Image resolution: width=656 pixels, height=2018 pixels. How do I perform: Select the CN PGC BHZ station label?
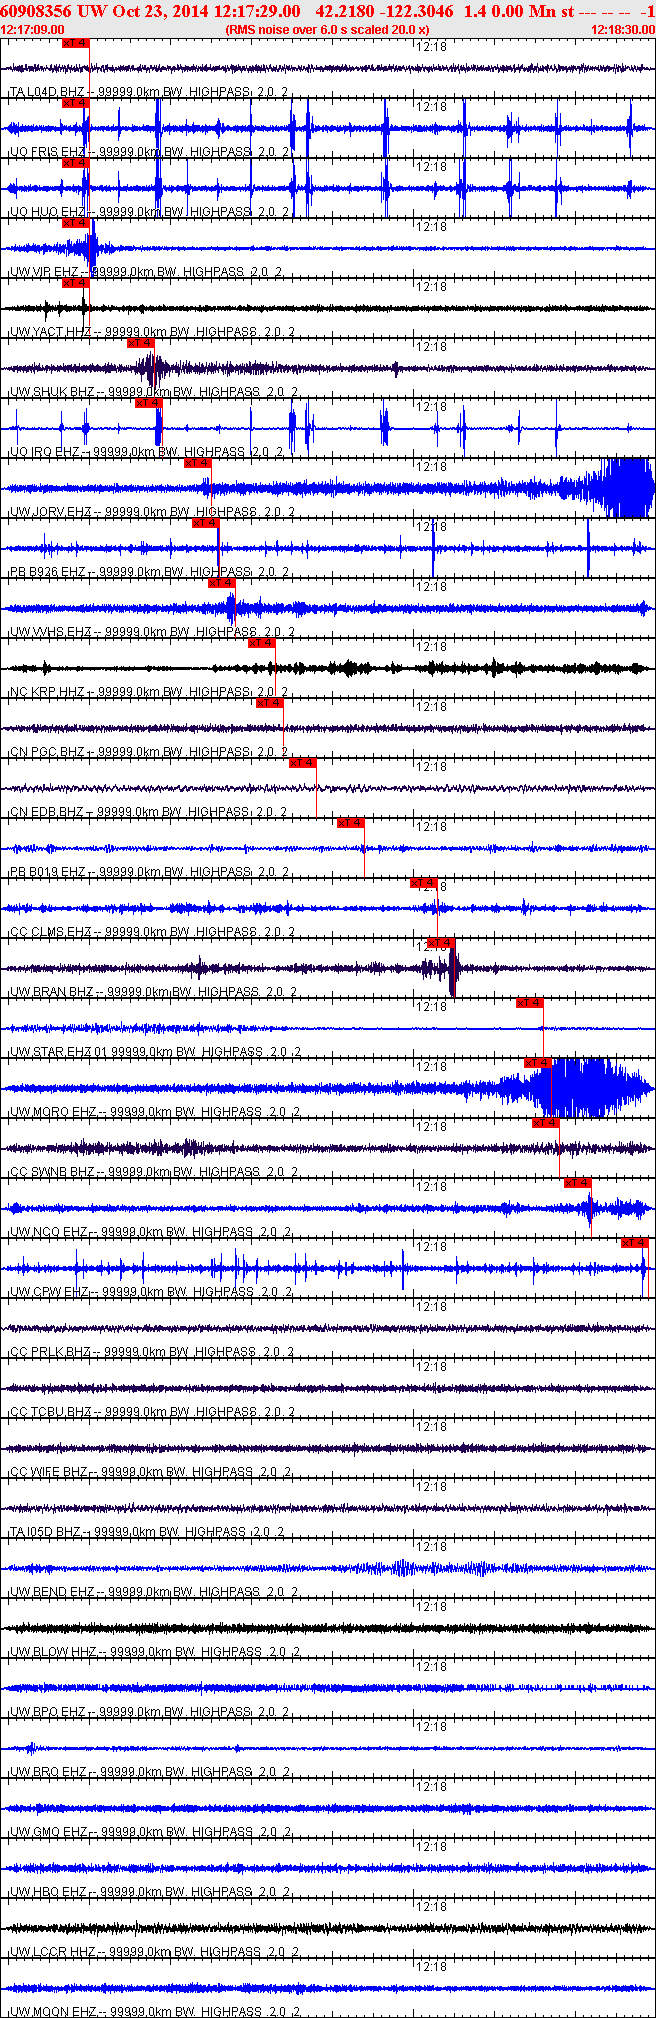click(x=47, y=752)
